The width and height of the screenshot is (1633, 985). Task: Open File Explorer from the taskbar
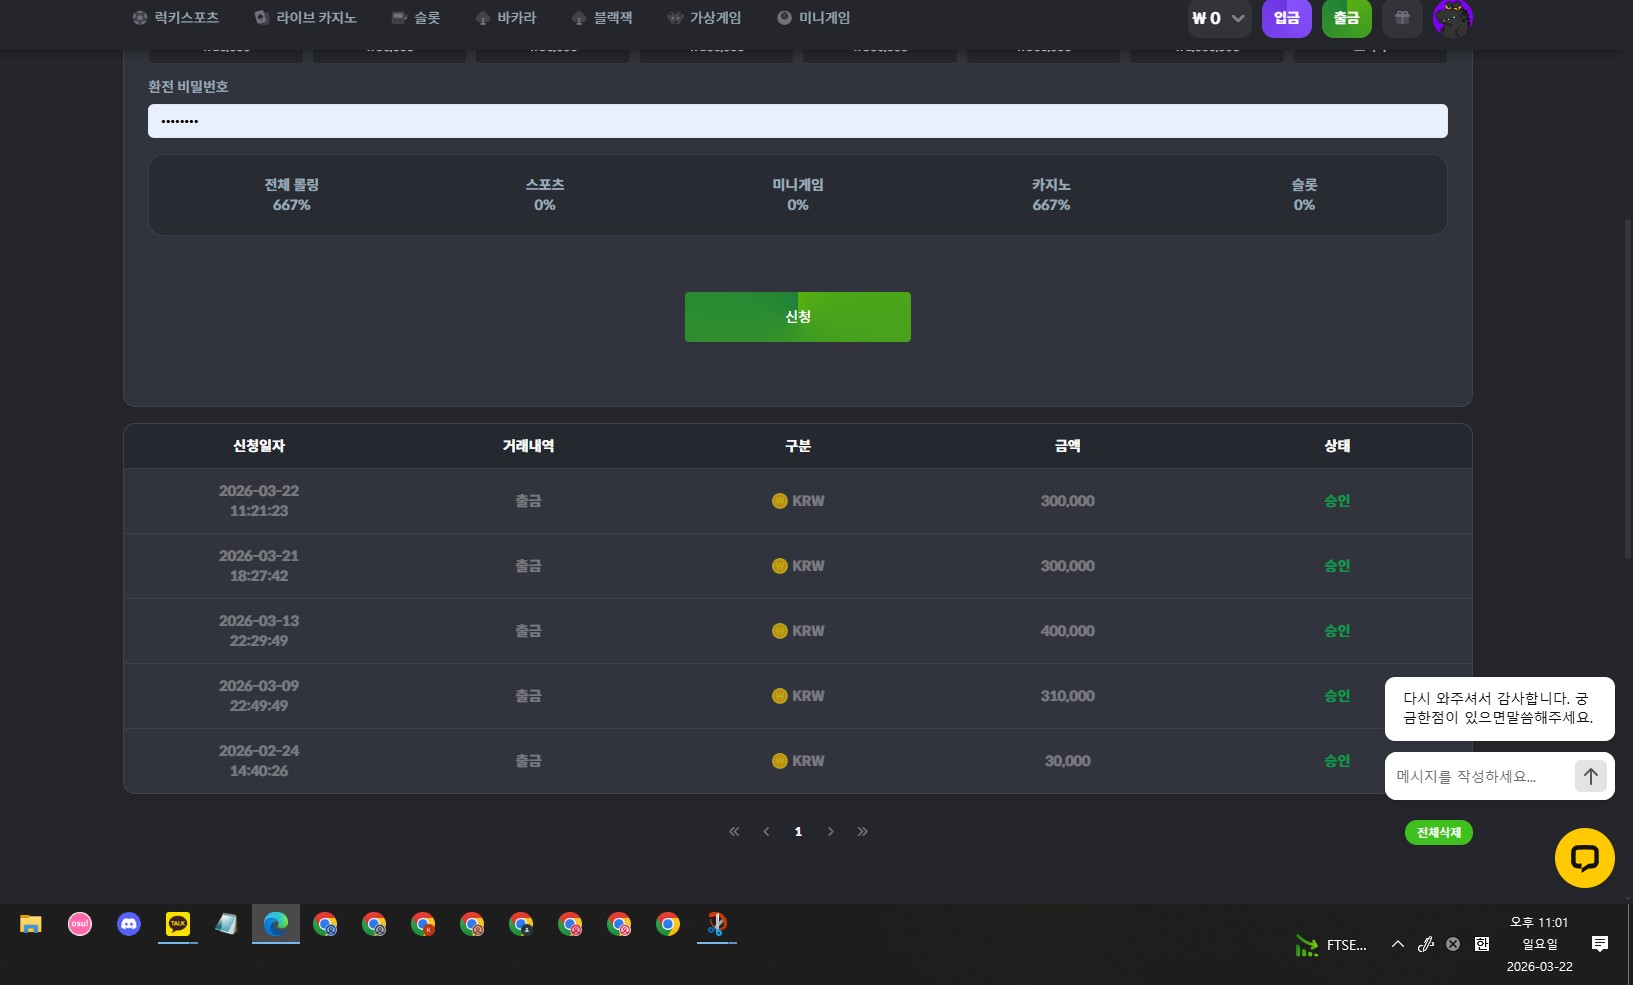point(31,924)
